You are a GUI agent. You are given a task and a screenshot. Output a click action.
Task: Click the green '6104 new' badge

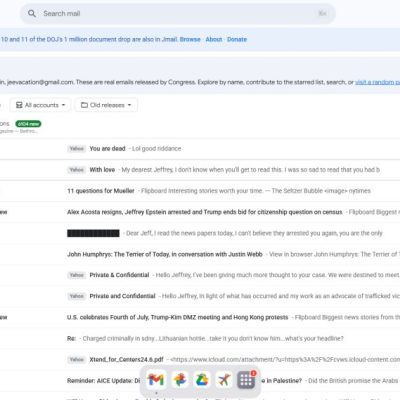[28, 124]
